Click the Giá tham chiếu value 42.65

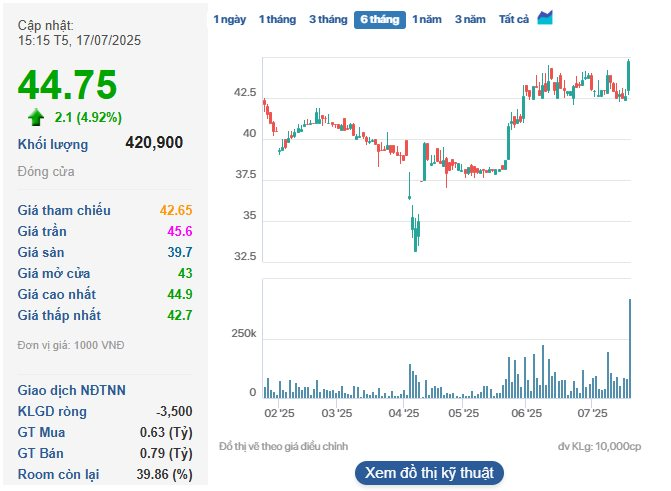pos(176,210)
